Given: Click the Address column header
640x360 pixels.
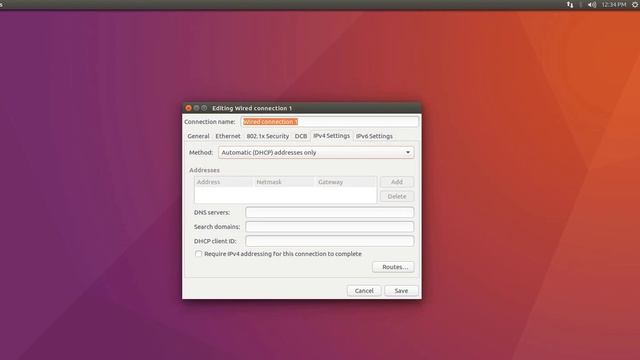Looking at the screenshot, I should click(x=223, y=182).
